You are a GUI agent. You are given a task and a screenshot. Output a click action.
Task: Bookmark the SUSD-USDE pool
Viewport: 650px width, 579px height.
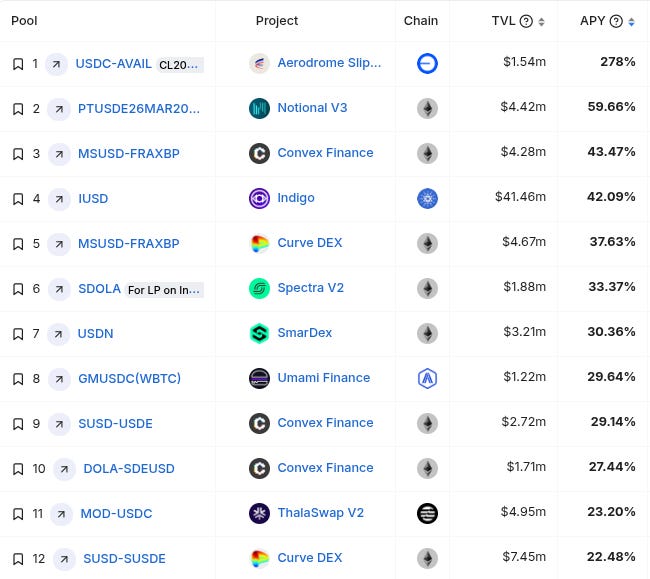click(18, 424)
